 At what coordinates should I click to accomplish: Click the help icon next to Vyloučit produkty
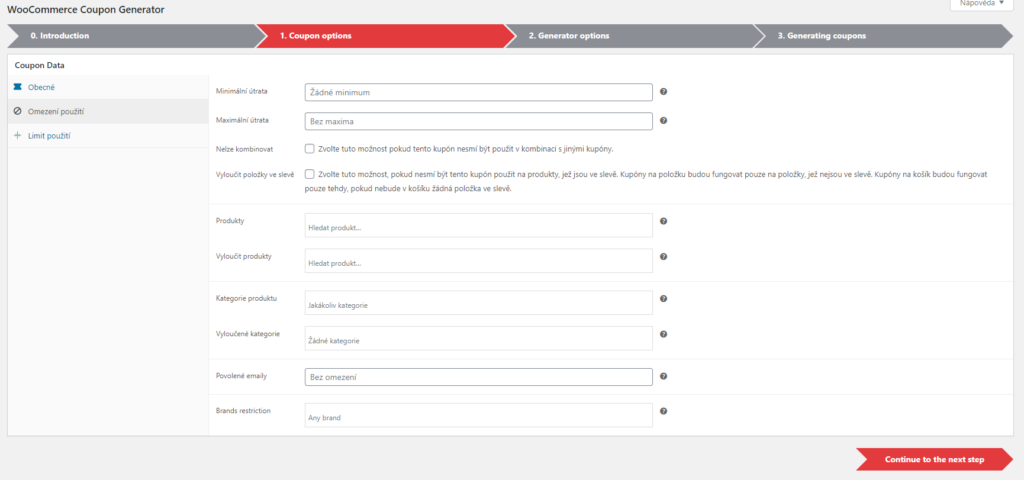[x=664, y=257]
